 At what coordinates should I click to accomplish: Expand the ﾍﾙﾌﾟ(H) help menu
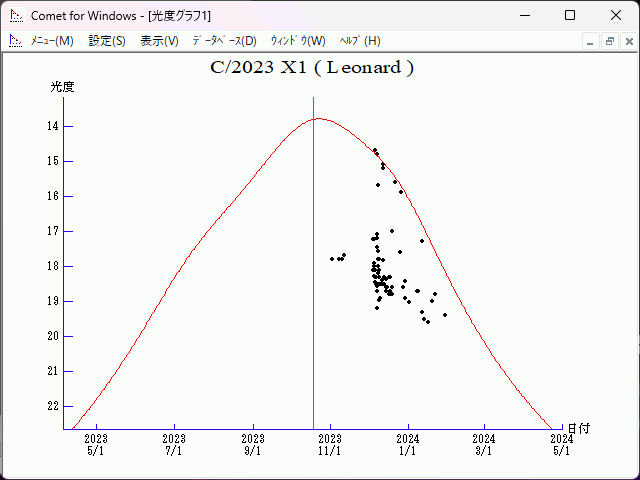click(x=360, y=41)
